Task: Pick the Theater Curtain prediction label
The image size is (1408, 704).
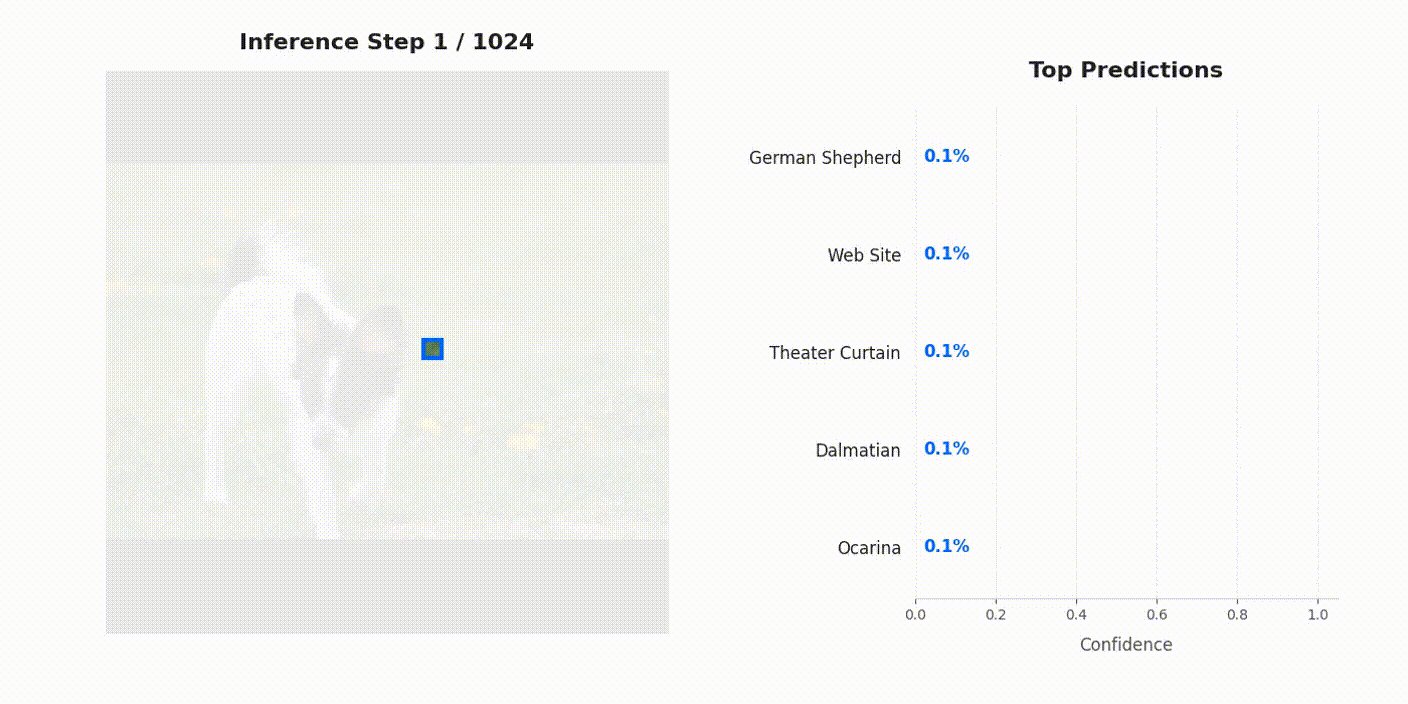Action: point(834,353)
